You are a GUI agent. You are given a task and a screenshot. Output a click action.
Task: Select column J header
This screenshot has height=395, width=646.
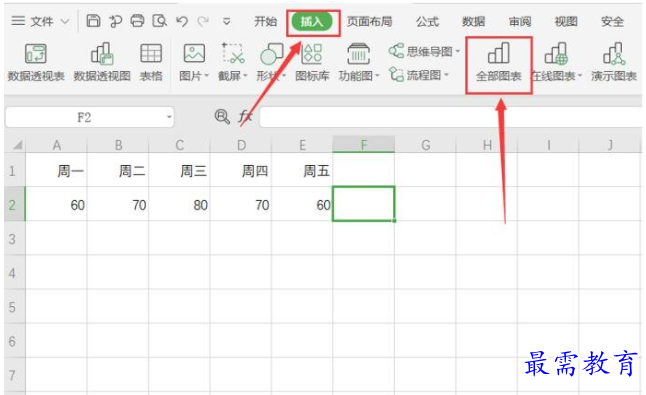[x=610, y=145]
